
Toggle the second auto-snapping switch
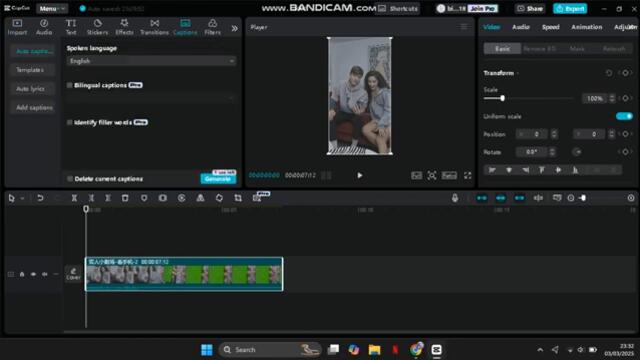(500, 198)
